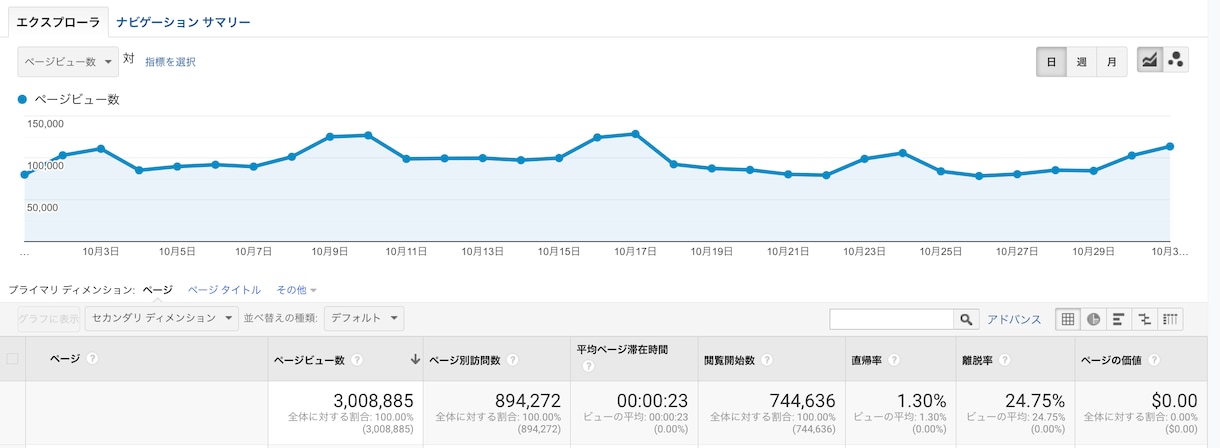Click the 10月23日 axis date label
1220x448 pixels.
click(x=864, y=252)
